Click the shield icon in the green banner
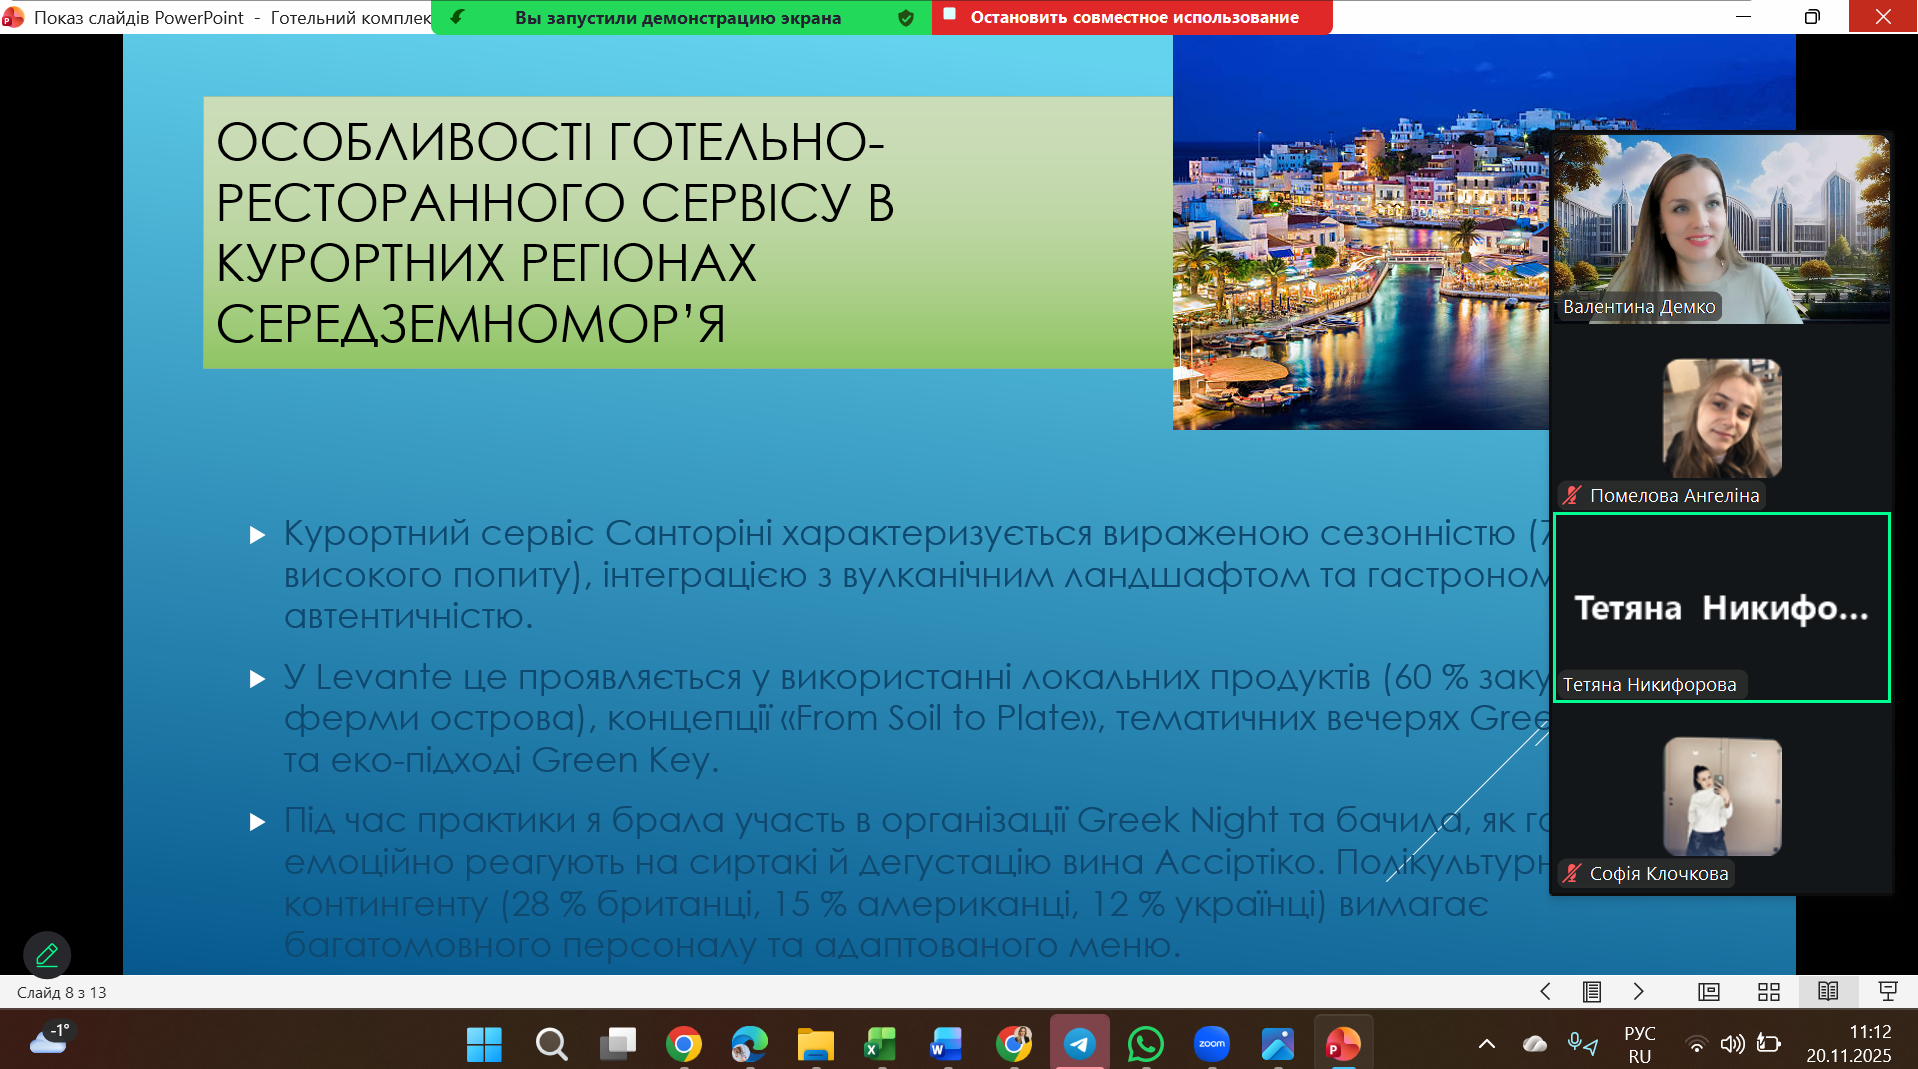The width and height of the screenshot is (1918, 1069). 906,18
